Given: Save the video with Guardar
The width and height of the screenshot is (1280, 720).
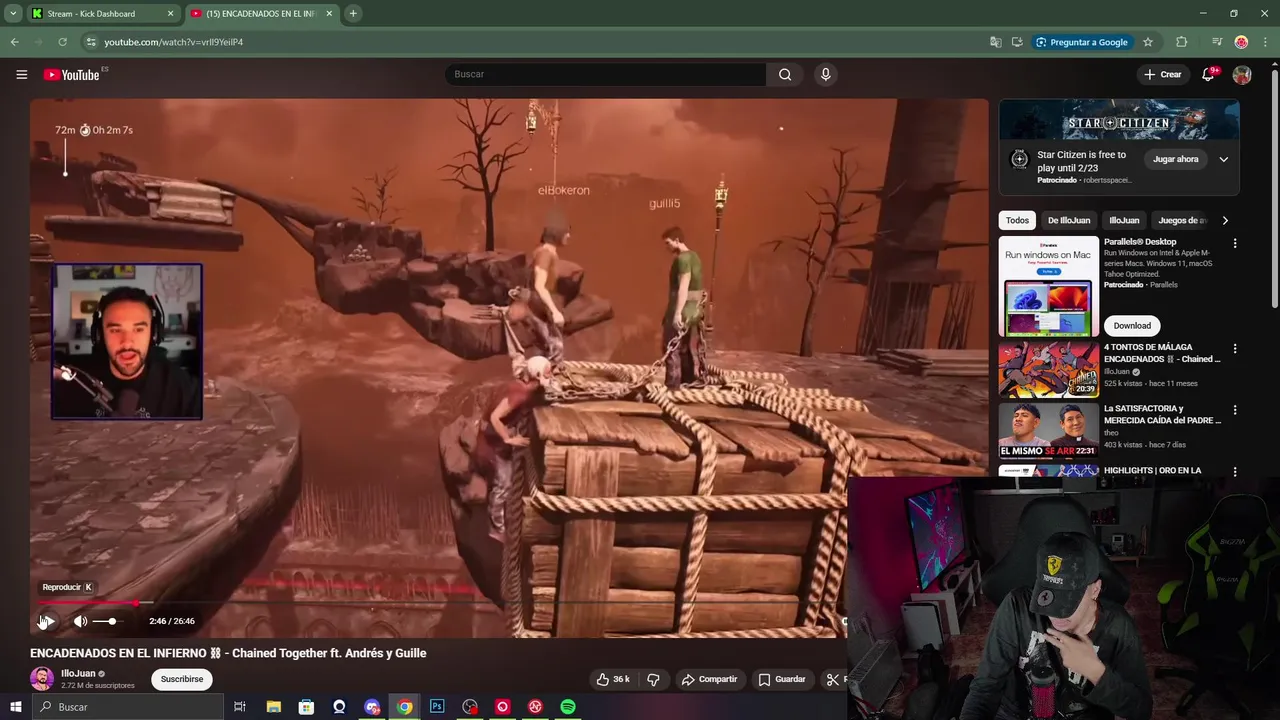Looking at the screenshot, I should click(782, 679).
